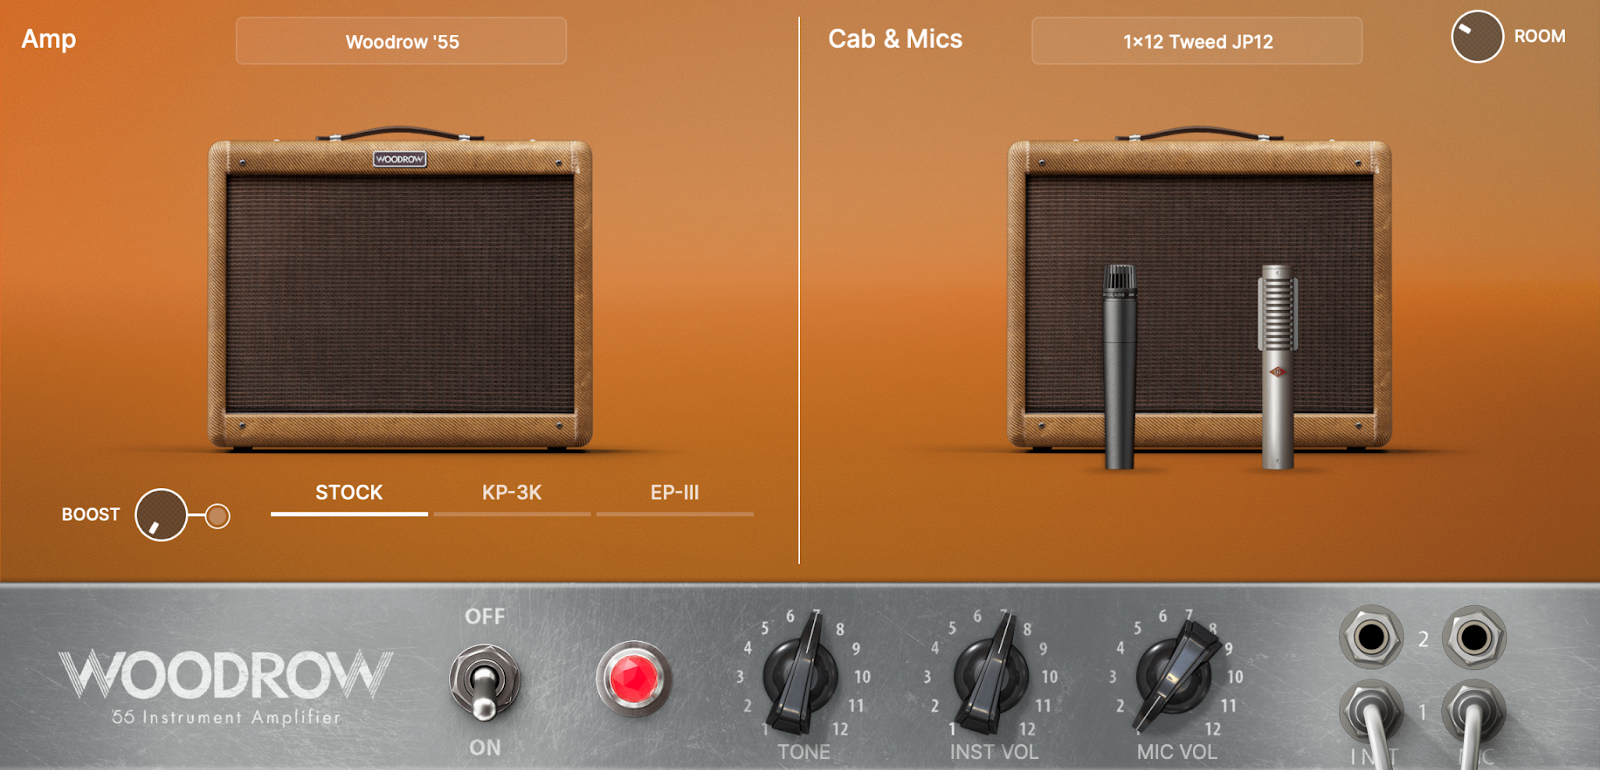Click the top-left input jack 2
The width and height of the screenshot is (1600, 770).
click(1371, 637)
